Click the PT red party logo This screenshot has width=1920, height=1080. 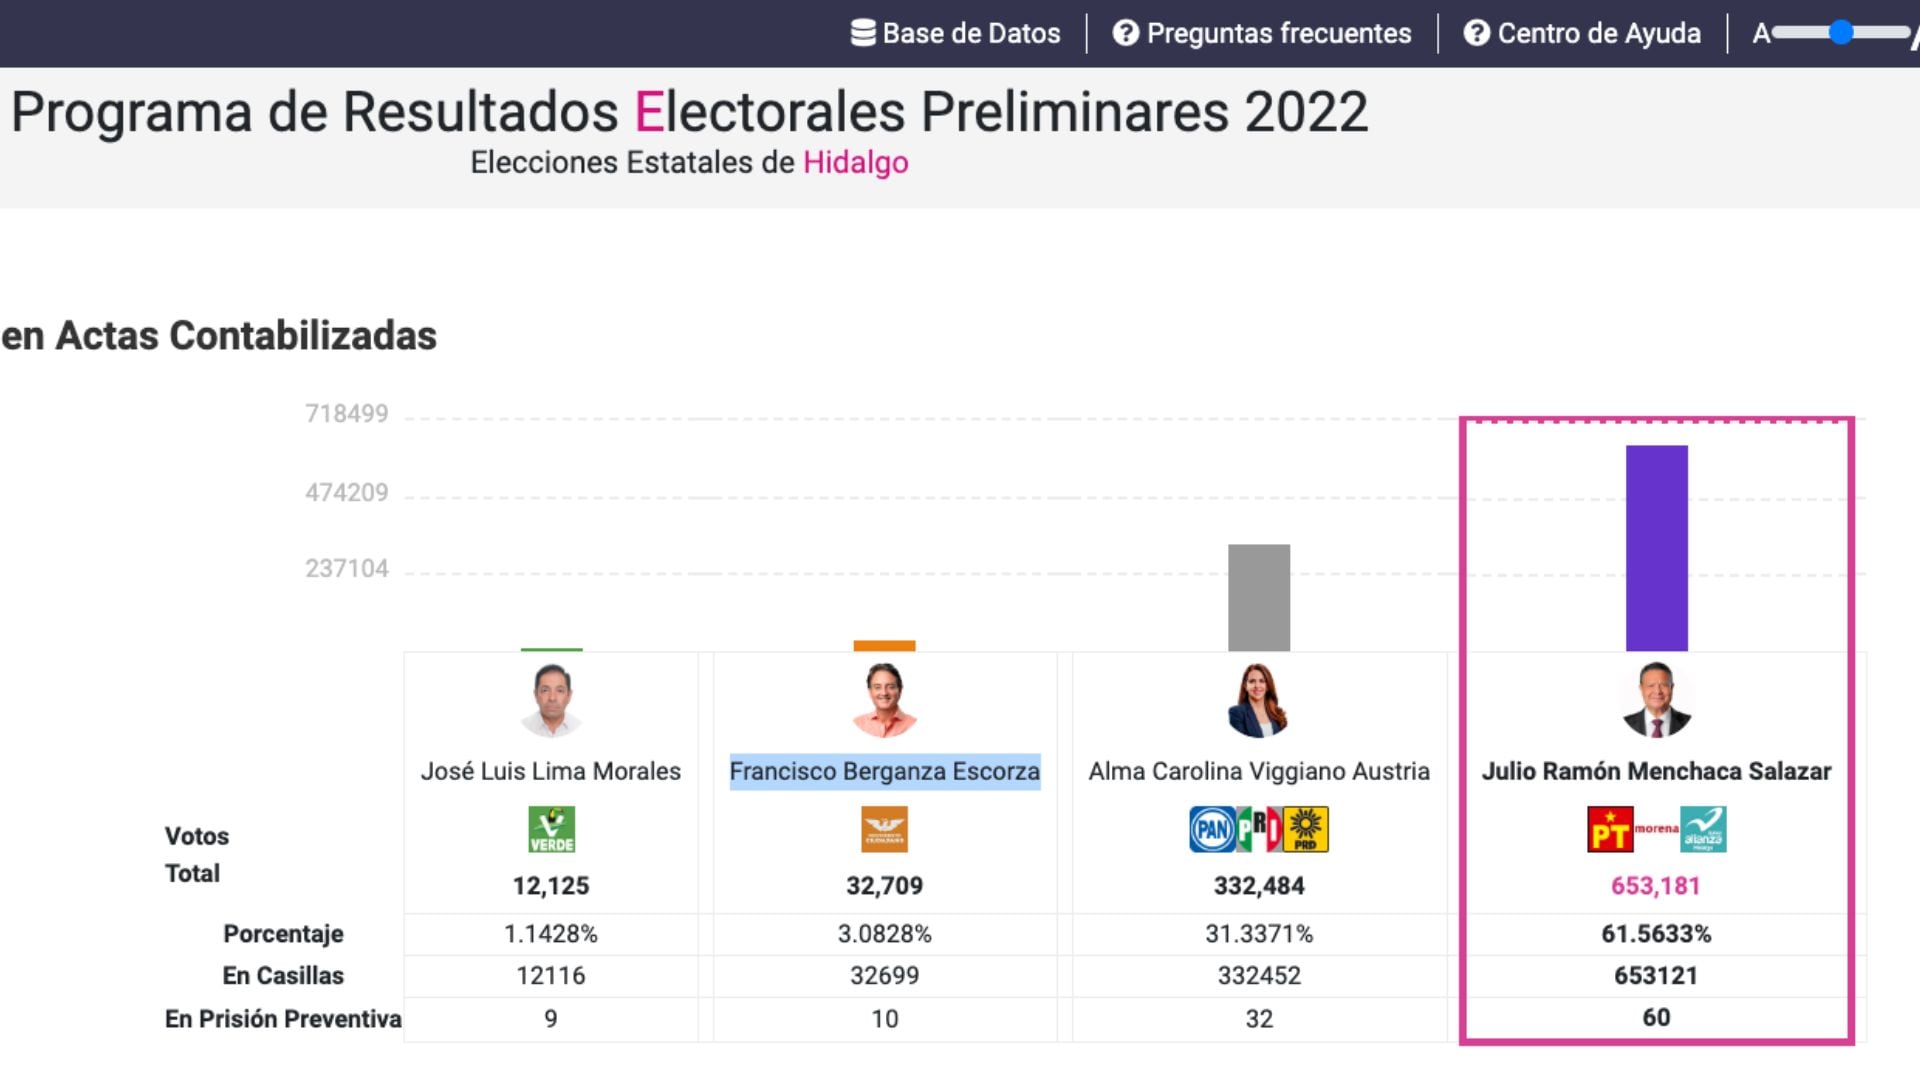point(1610,829)
